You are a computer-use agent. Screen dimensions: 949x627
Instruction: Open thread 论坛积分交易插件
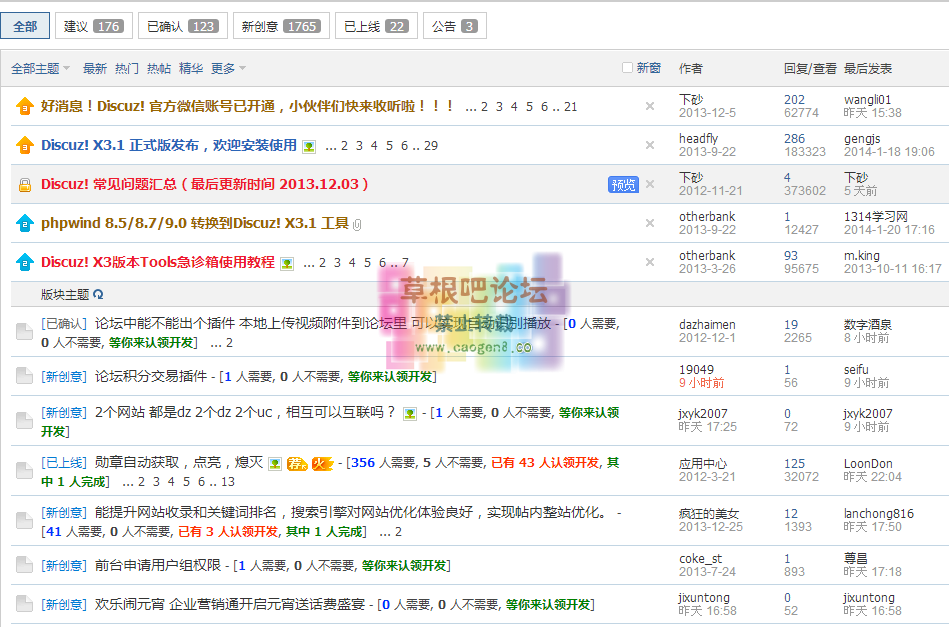coord(150,376)
